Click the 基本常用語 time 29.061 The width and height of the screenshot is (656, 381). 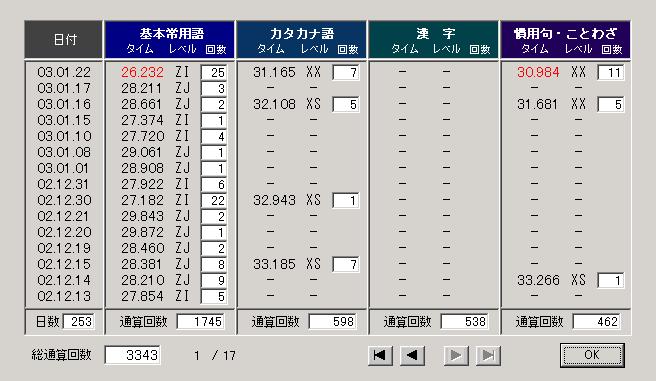click(142, 152)
